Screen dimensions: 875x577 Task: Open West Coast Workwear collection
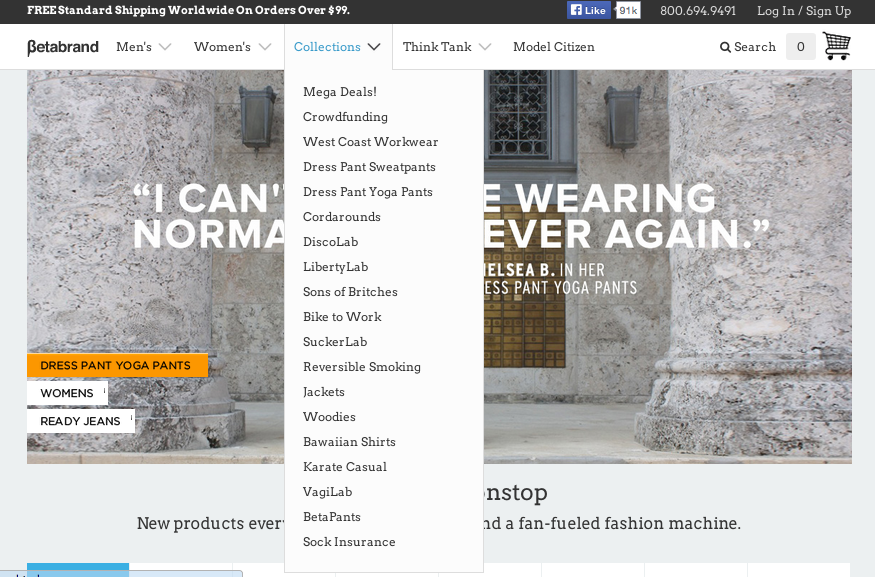[371, 142]
